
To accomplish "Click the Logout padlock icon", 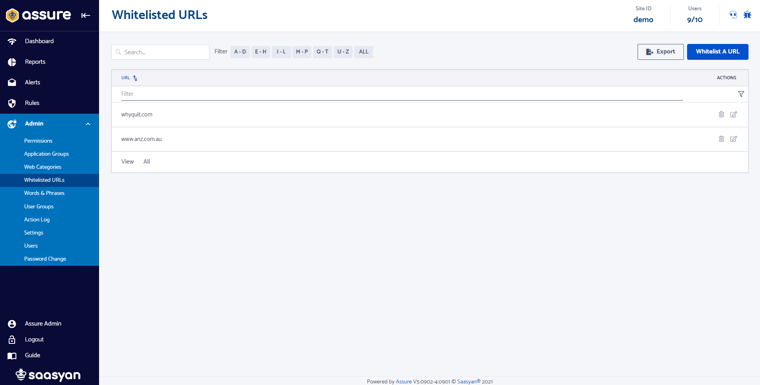I will [12, 339].
